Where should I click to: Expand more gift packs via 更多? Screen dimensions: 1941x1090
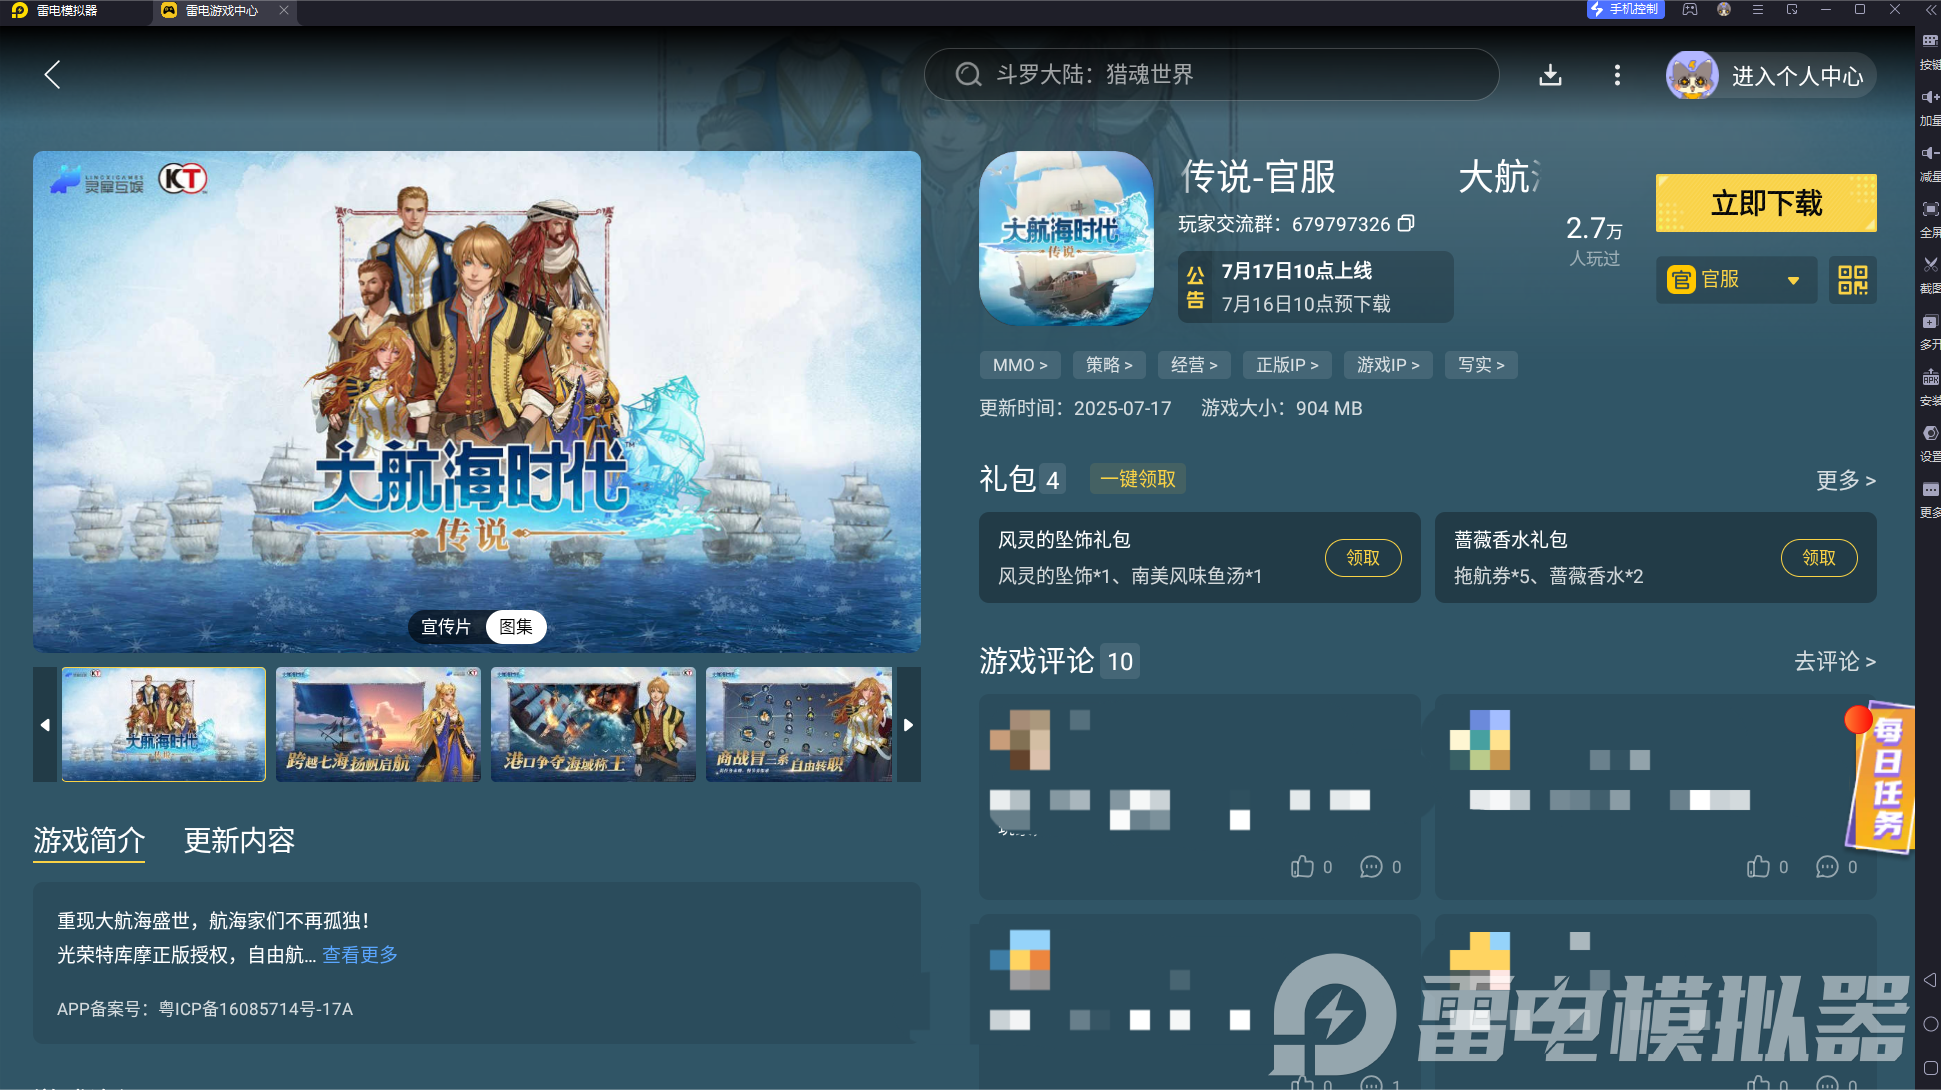pyautogui.click(x=1845, y=480)
